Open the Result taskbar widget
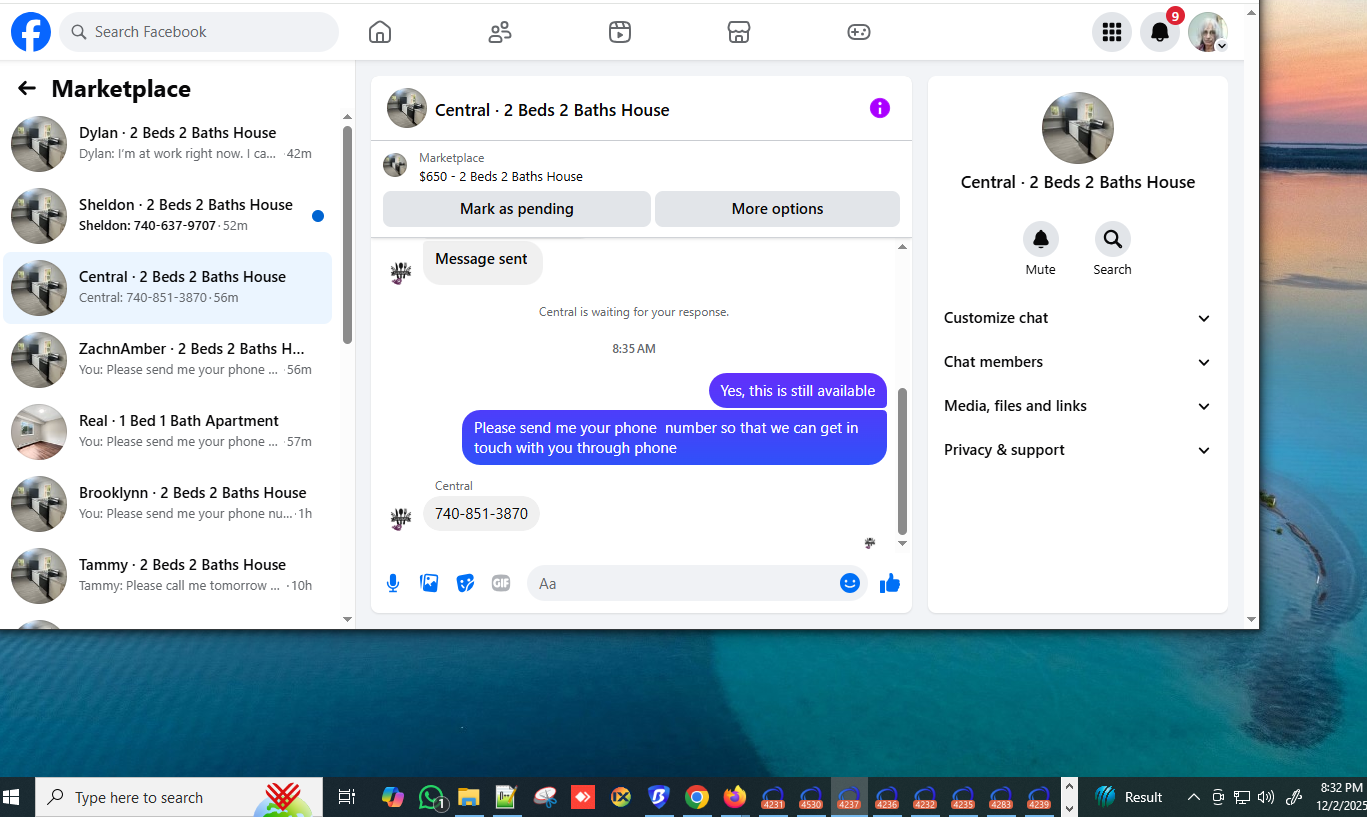This screenshot has height=817, width=1367. tap(1130, 797)
